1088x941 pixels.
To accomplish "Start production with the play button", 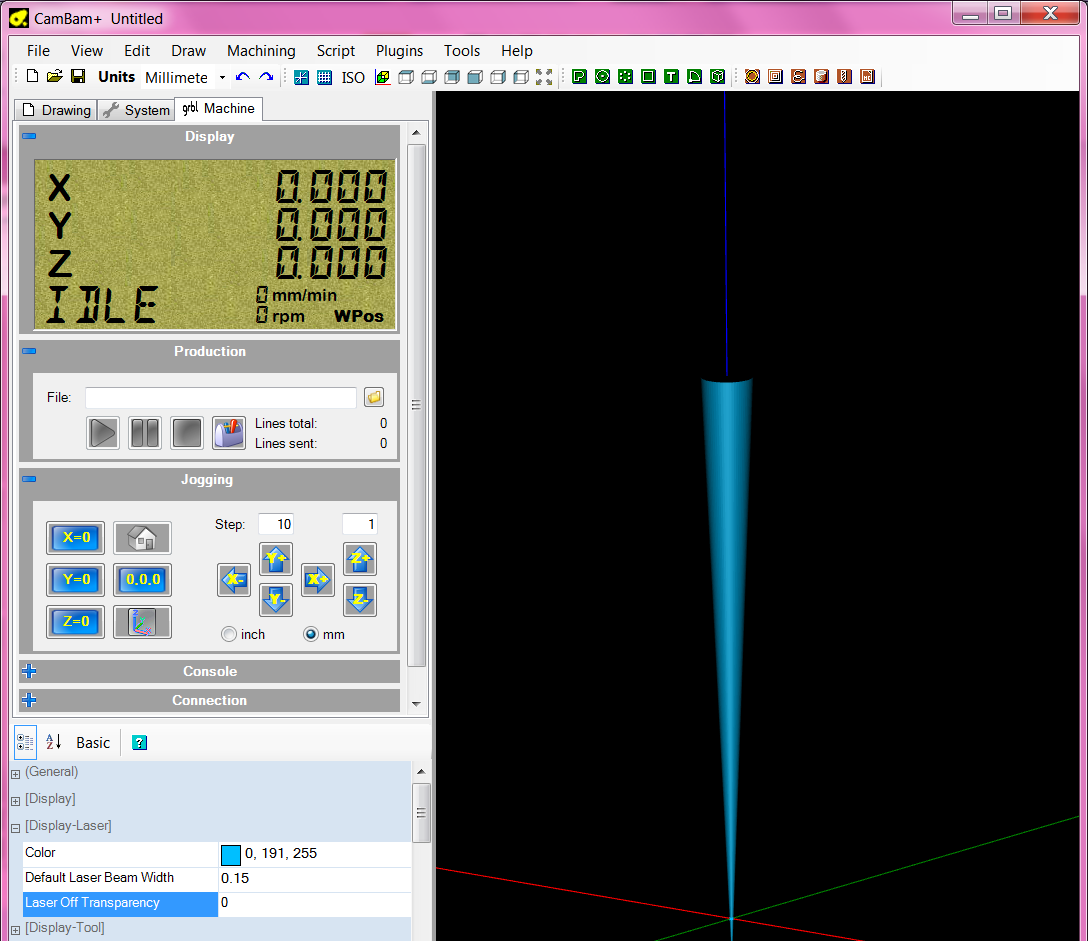I will coord(103,433).
